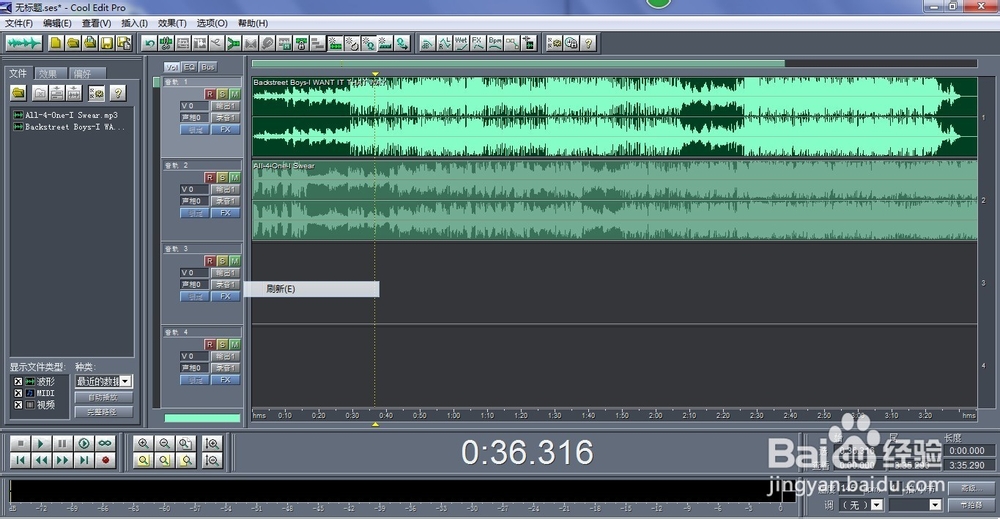Image resolution: width=1000 pixels, height=519 pixels.
Task: Switch to waveform edit view icon
Action: tap(24, 43)
